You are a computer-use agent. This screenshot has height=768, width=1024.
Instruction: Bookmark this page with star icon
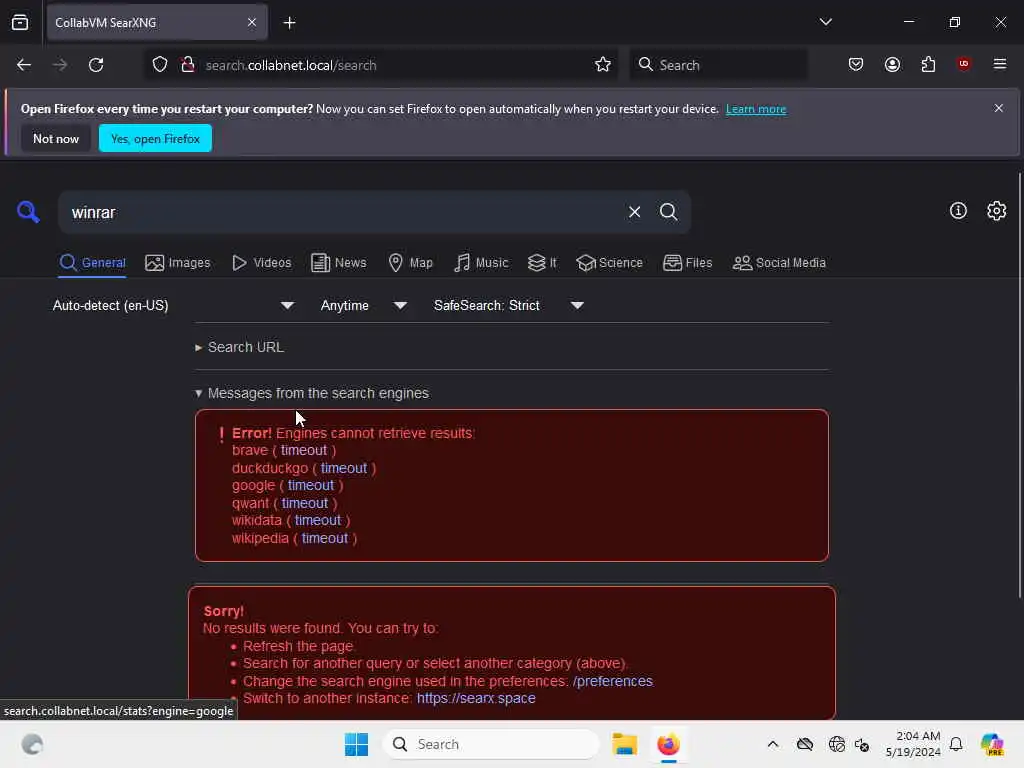coord(603,65)
